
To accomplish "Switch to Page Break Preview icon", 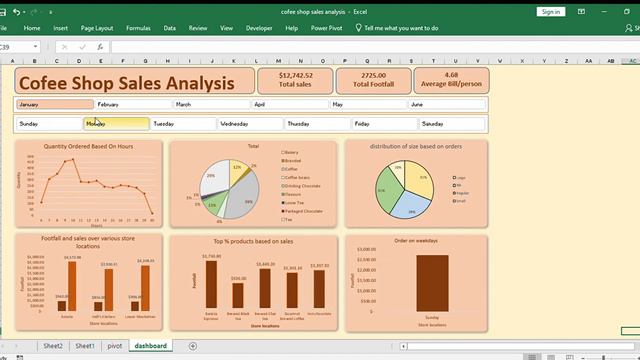I will point(569,357).
